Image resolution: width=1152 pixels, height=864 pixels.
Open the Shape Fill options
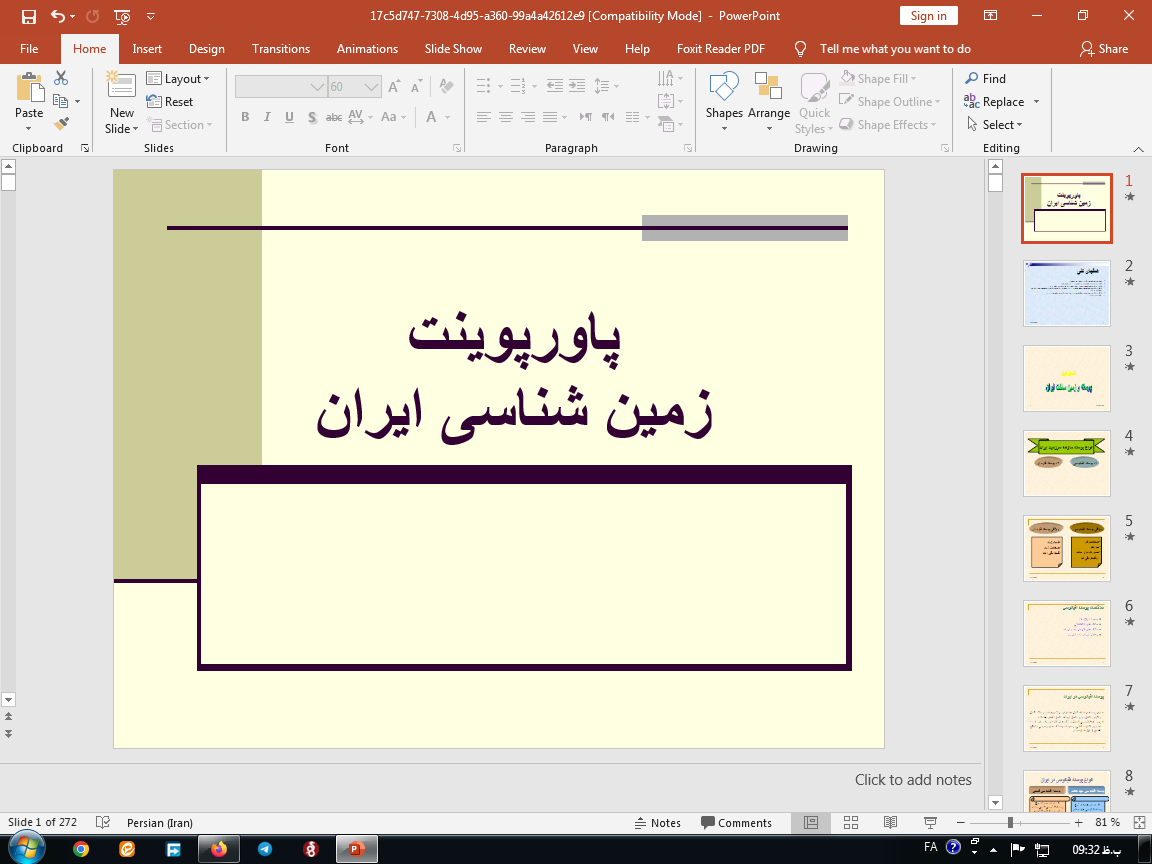[880, 78]
